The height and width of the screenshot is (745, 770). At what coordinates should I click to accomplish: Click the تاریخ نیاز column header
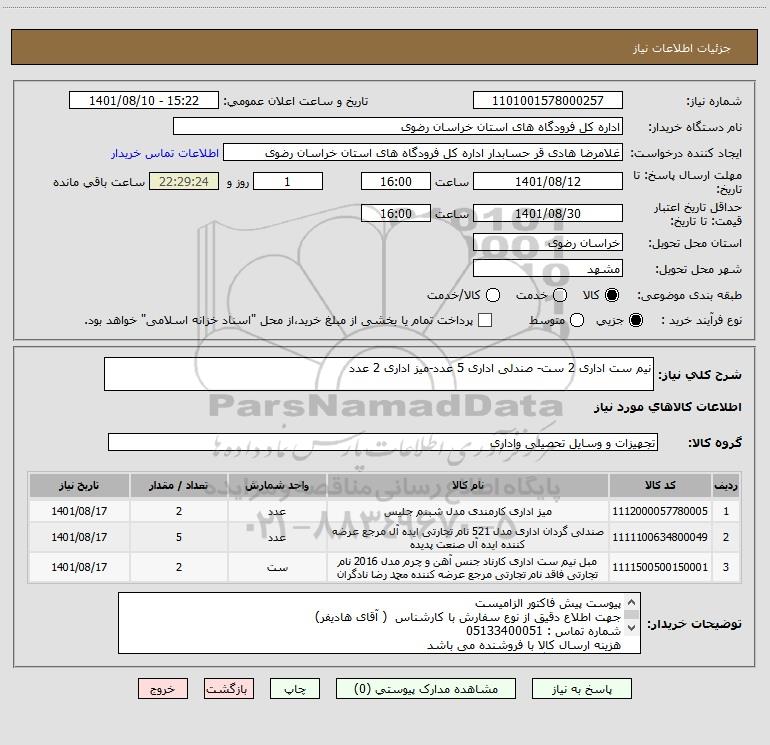coord(79,486)
